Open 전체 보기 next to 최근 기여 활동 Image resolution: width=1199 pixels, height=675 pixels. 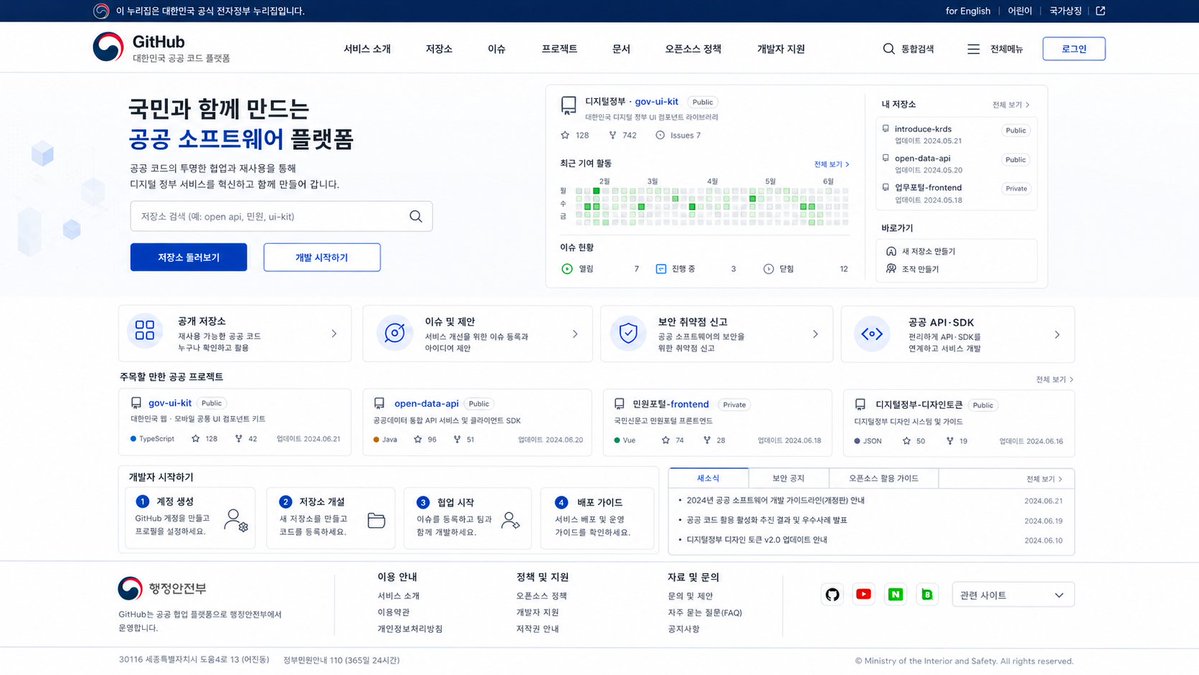831,164
